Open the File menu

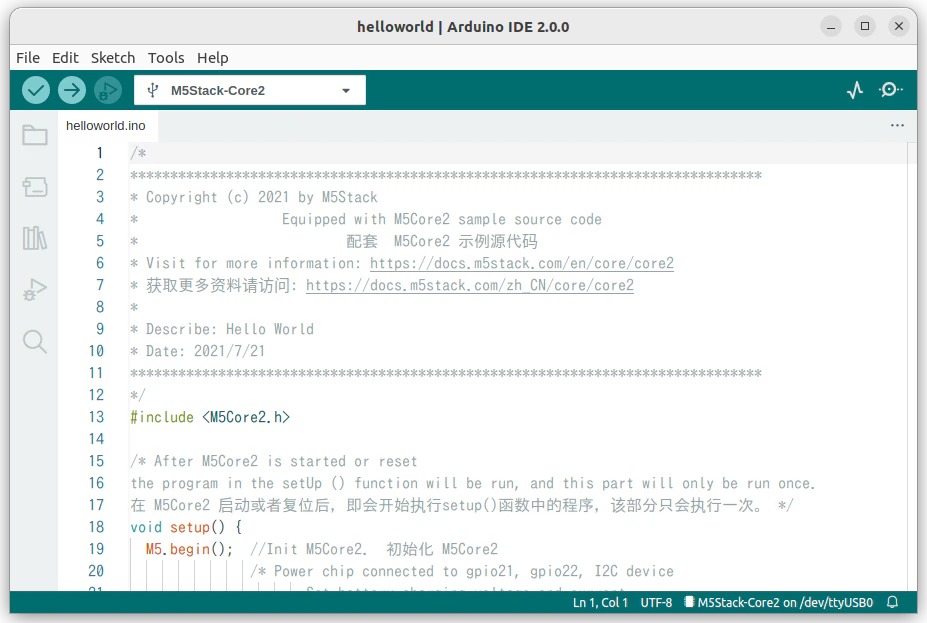[x=28, y=58]
